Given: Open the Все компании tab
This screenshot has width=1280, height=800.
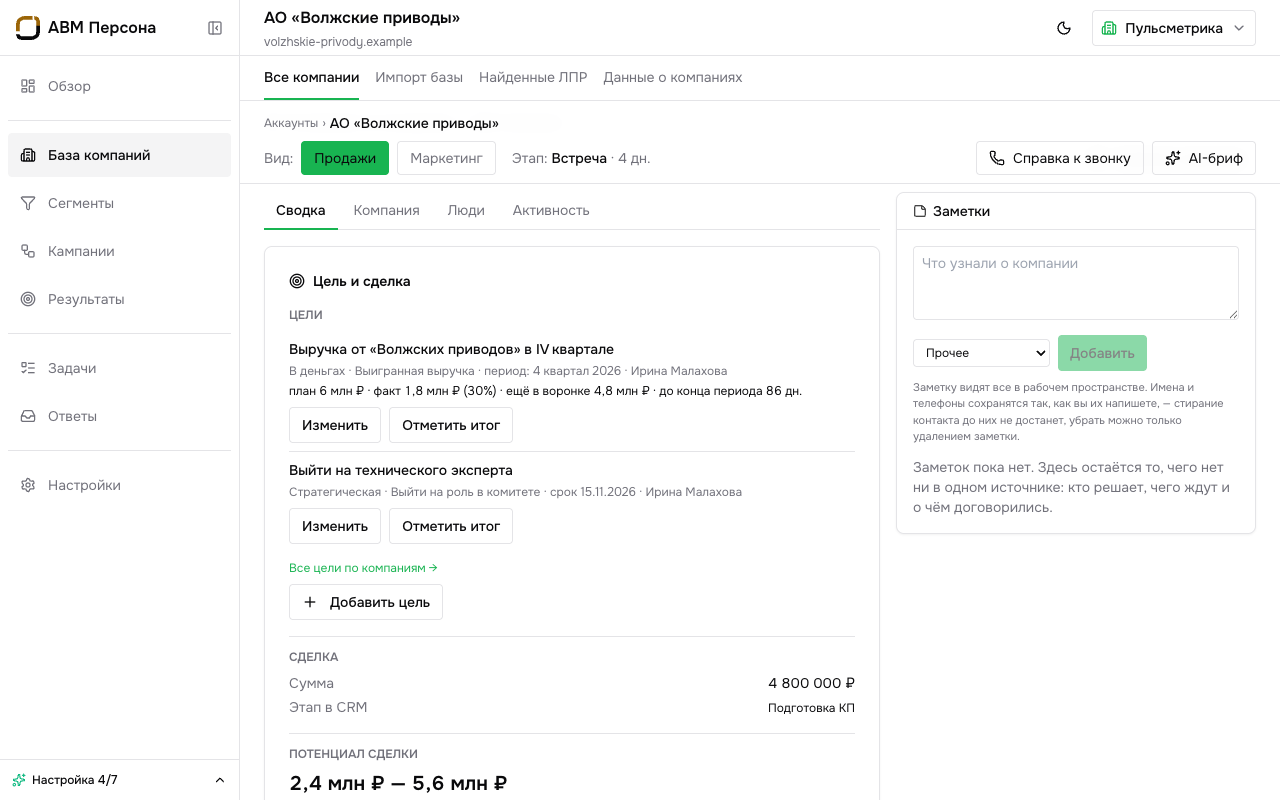Looking at the screenshot, I should (312, 77).
